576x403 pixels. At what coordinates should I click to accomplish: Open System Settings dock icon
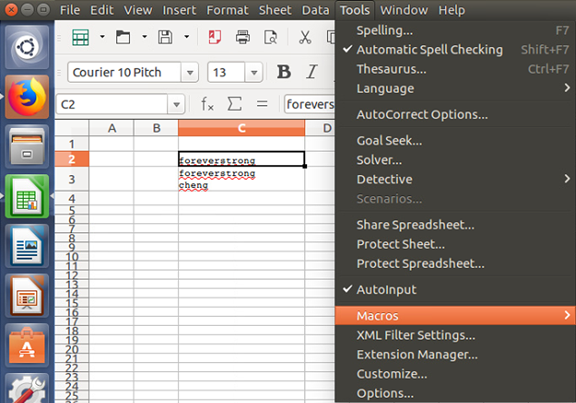tap(27, 388)
